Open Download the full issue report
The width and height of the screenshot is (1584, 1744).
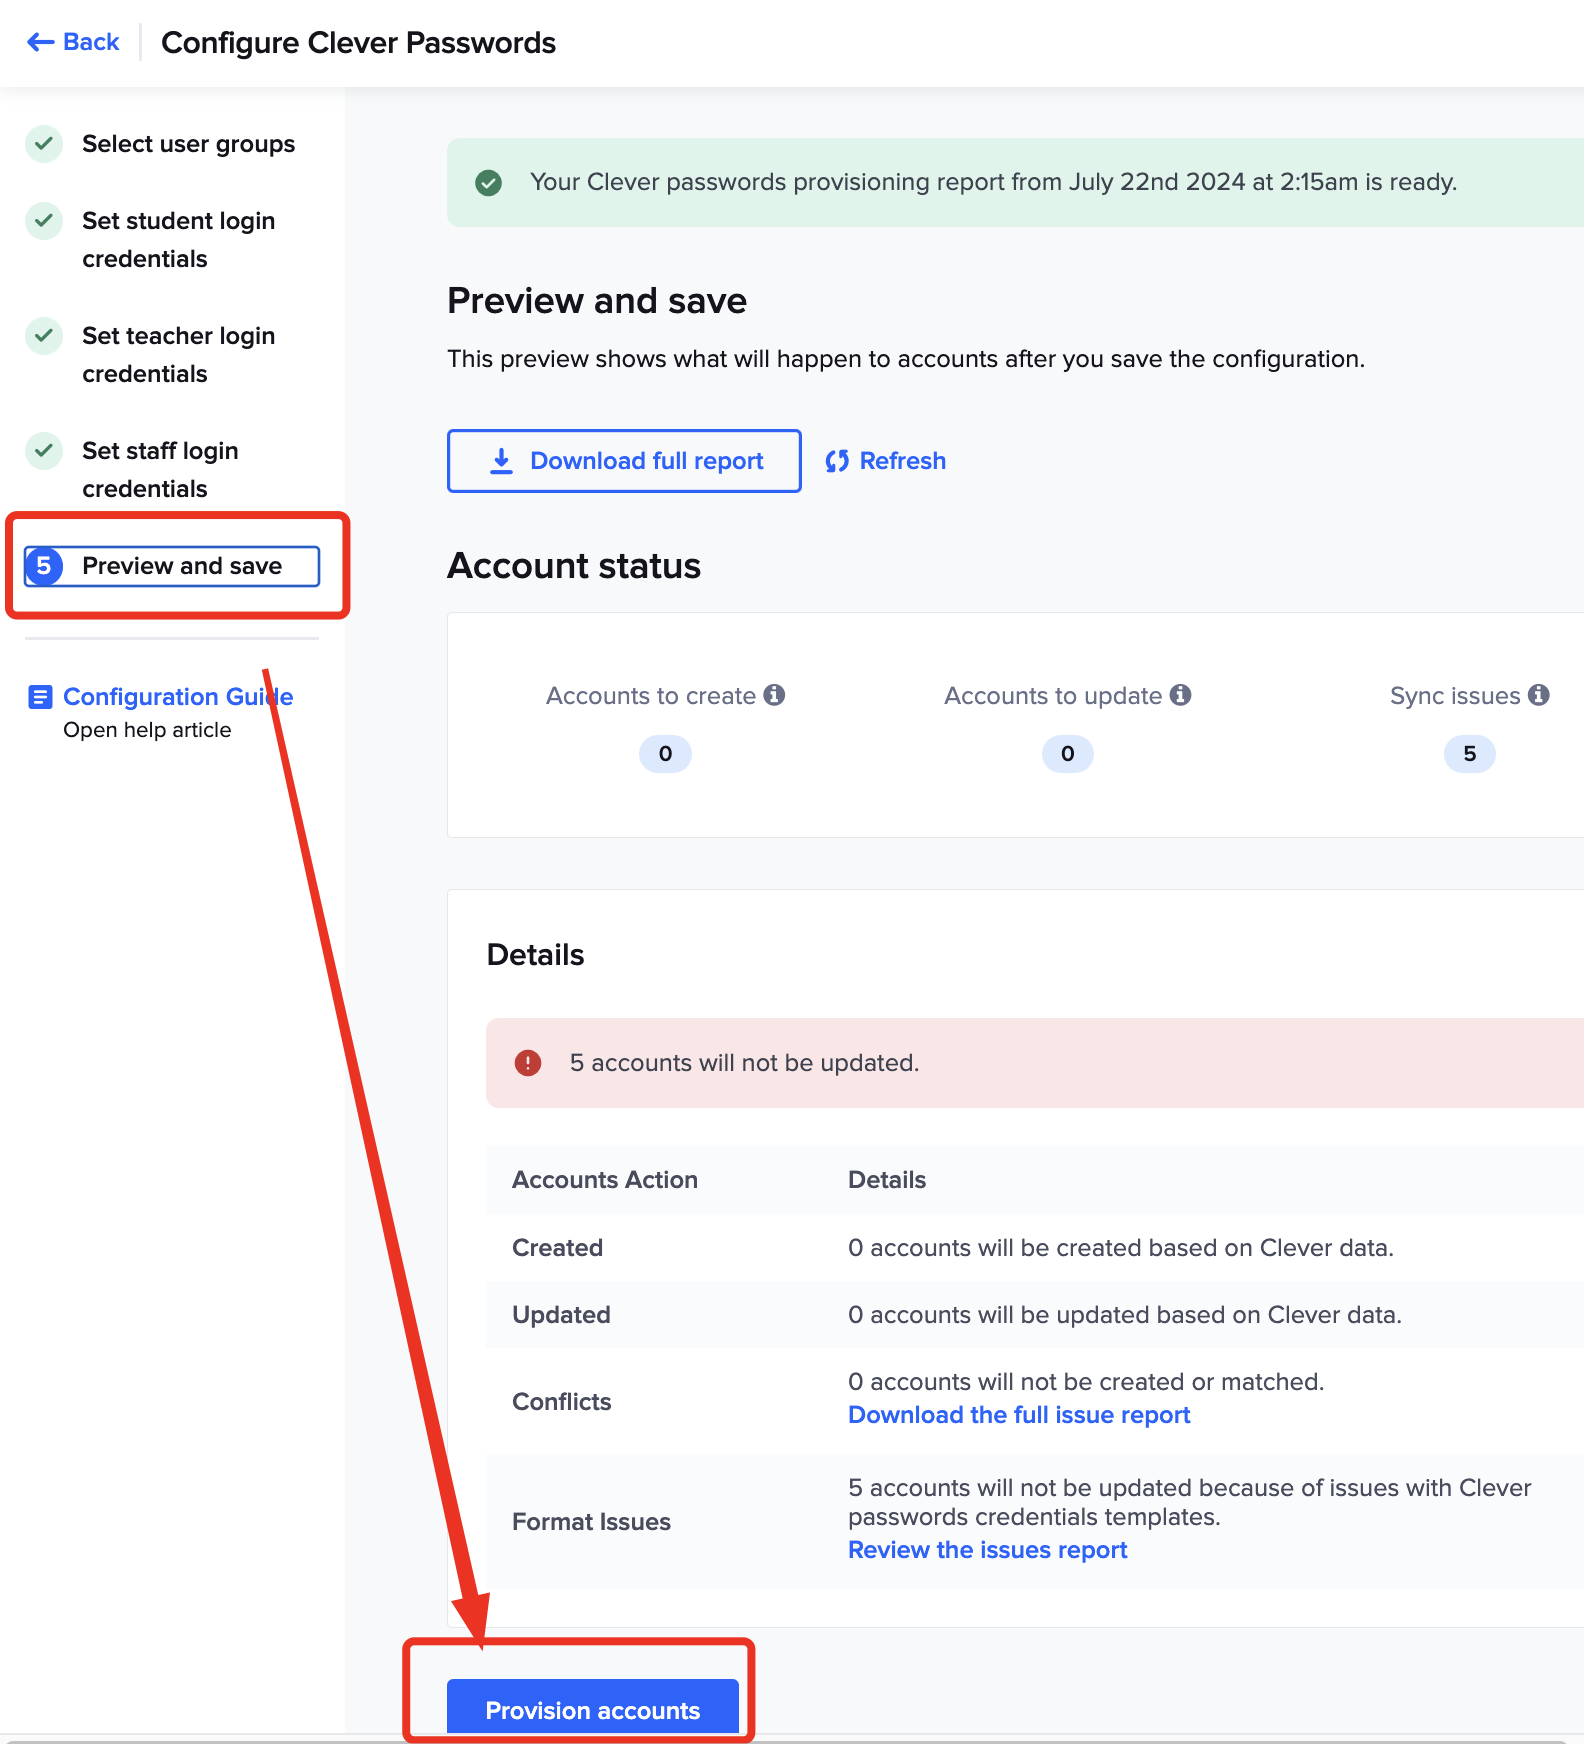point(1019,1414)
